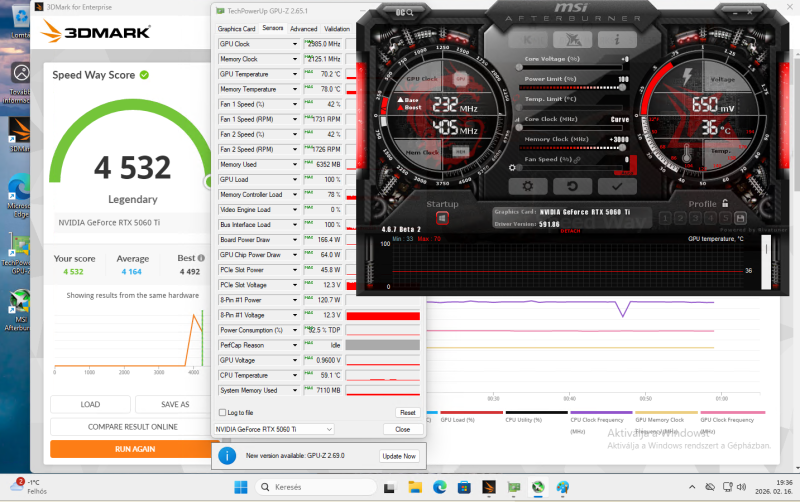This screenshot has height=502, width=800.
Task: Apply Afterburner settings with checkmark button
Action: click(617, 186)
